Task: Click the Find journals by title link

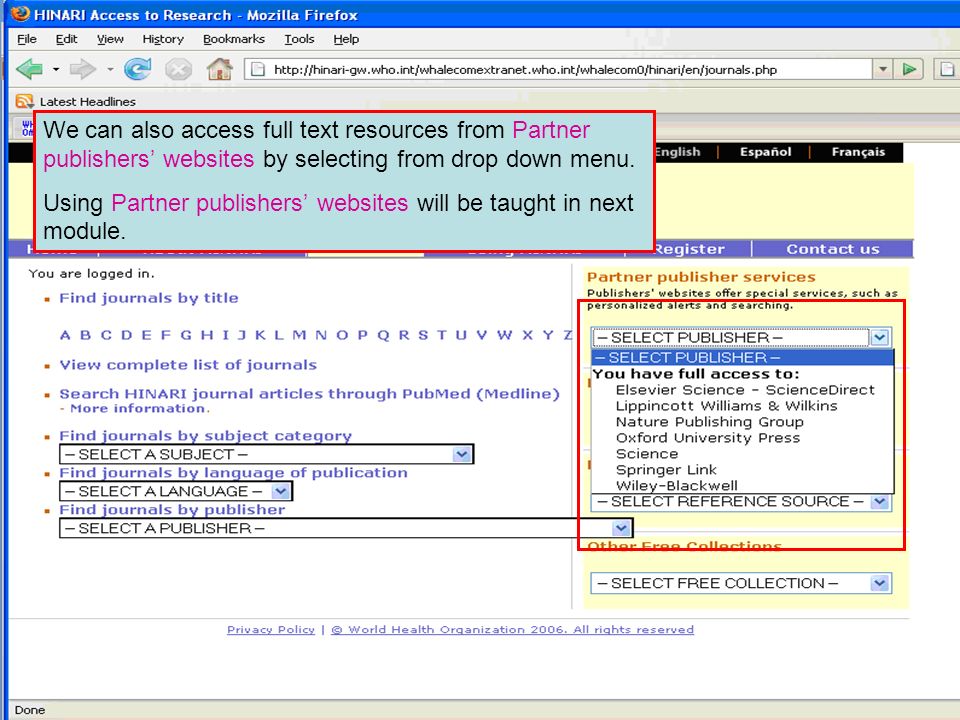Action: tap(149, 298)
